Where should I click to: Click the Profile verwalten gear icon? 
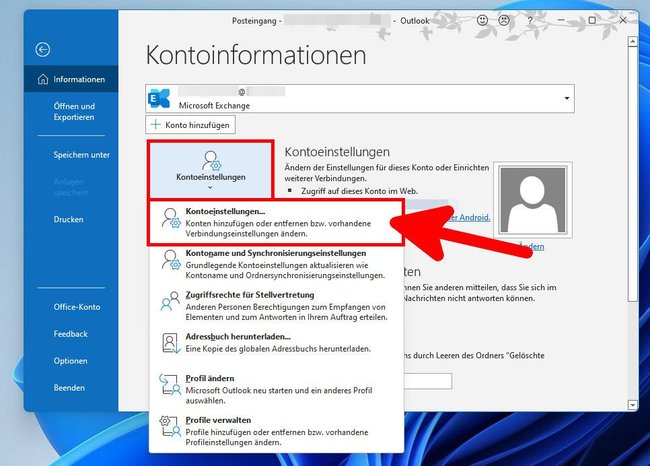170,427
